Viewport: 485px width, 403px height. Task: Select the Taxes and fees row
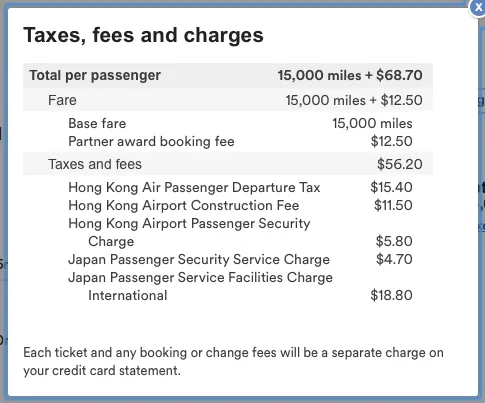[228, 164]
